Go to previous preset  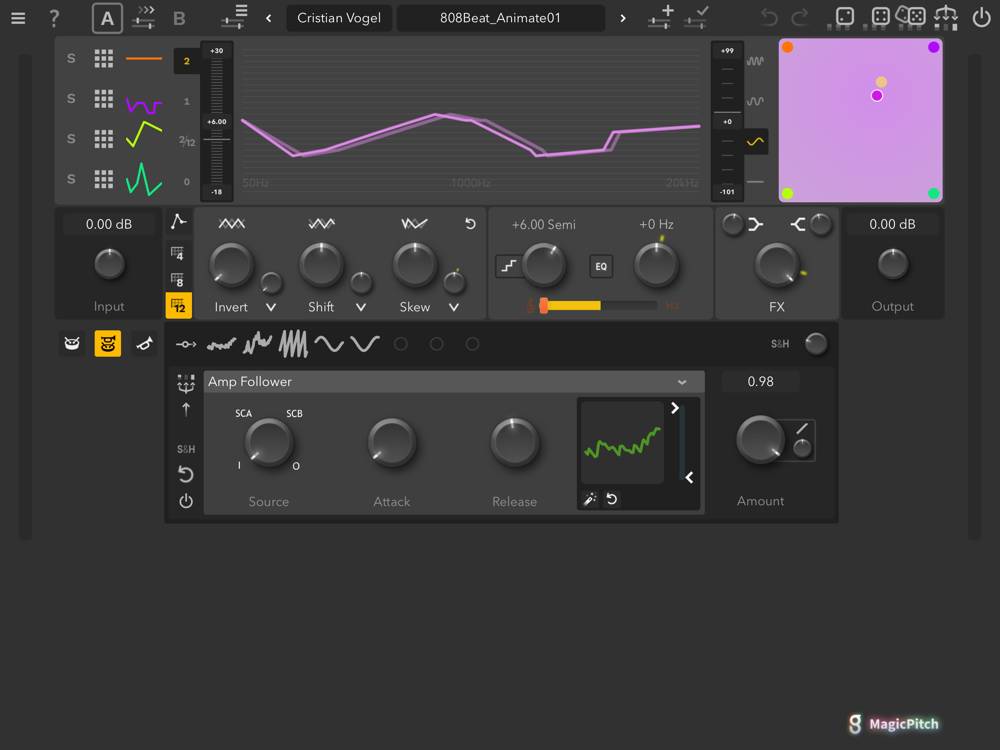268,18
